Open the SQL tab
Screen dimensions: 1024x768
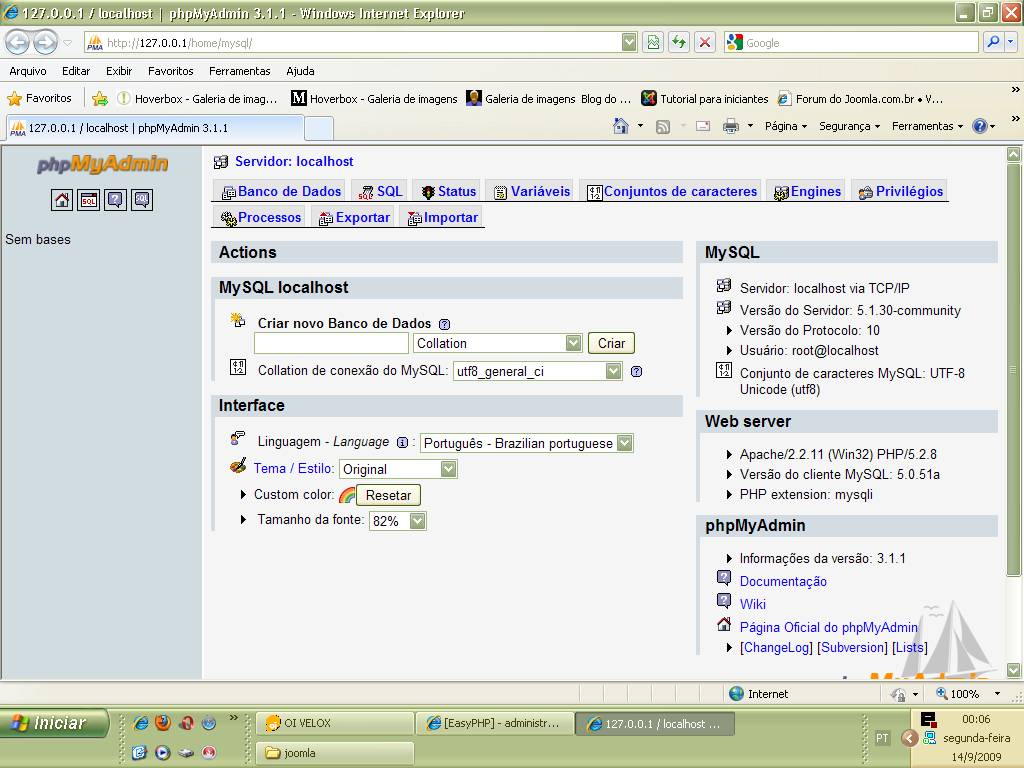pos(381,191)
